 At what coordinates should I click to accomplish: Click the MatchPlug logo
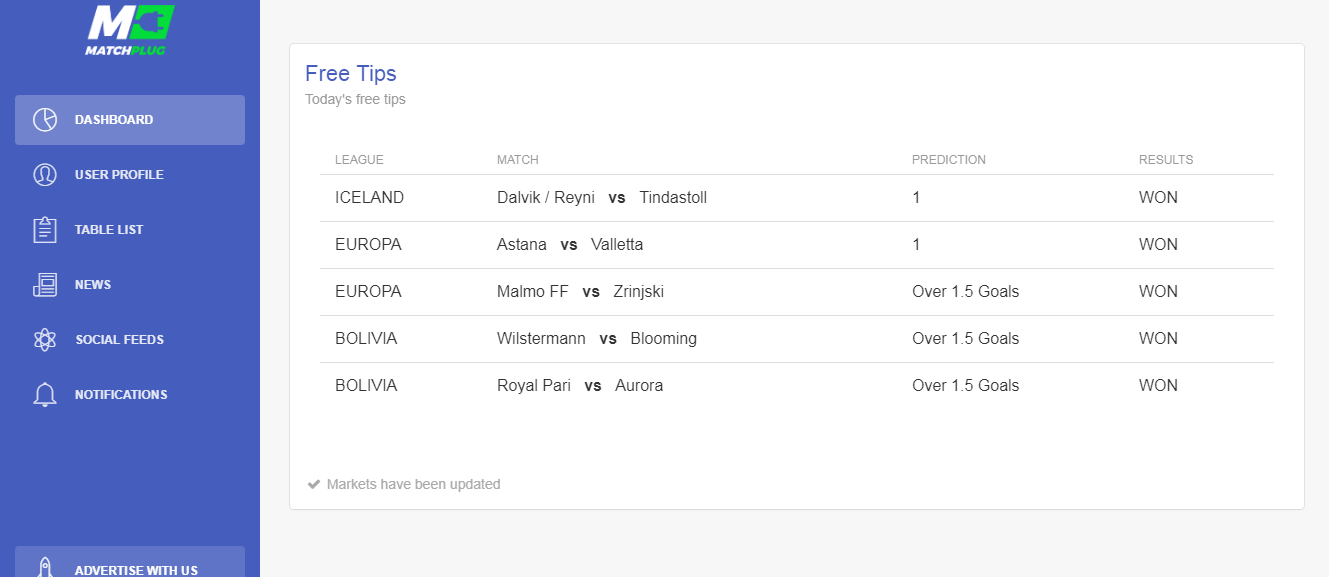point(130,30)
